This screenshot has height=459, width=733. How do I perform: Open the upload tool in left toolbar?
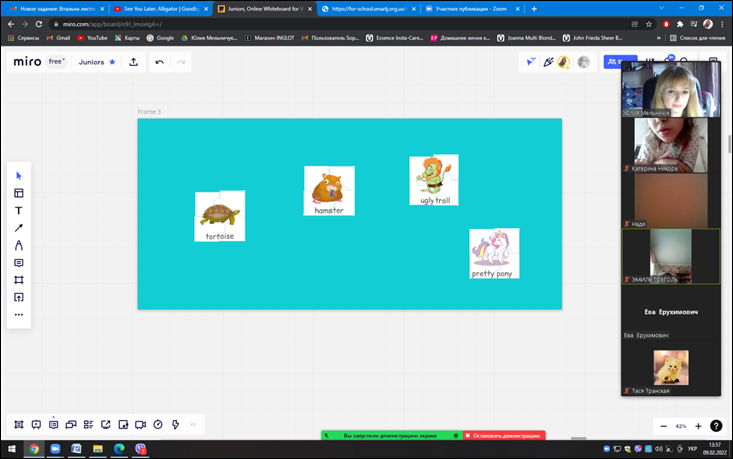18,297
